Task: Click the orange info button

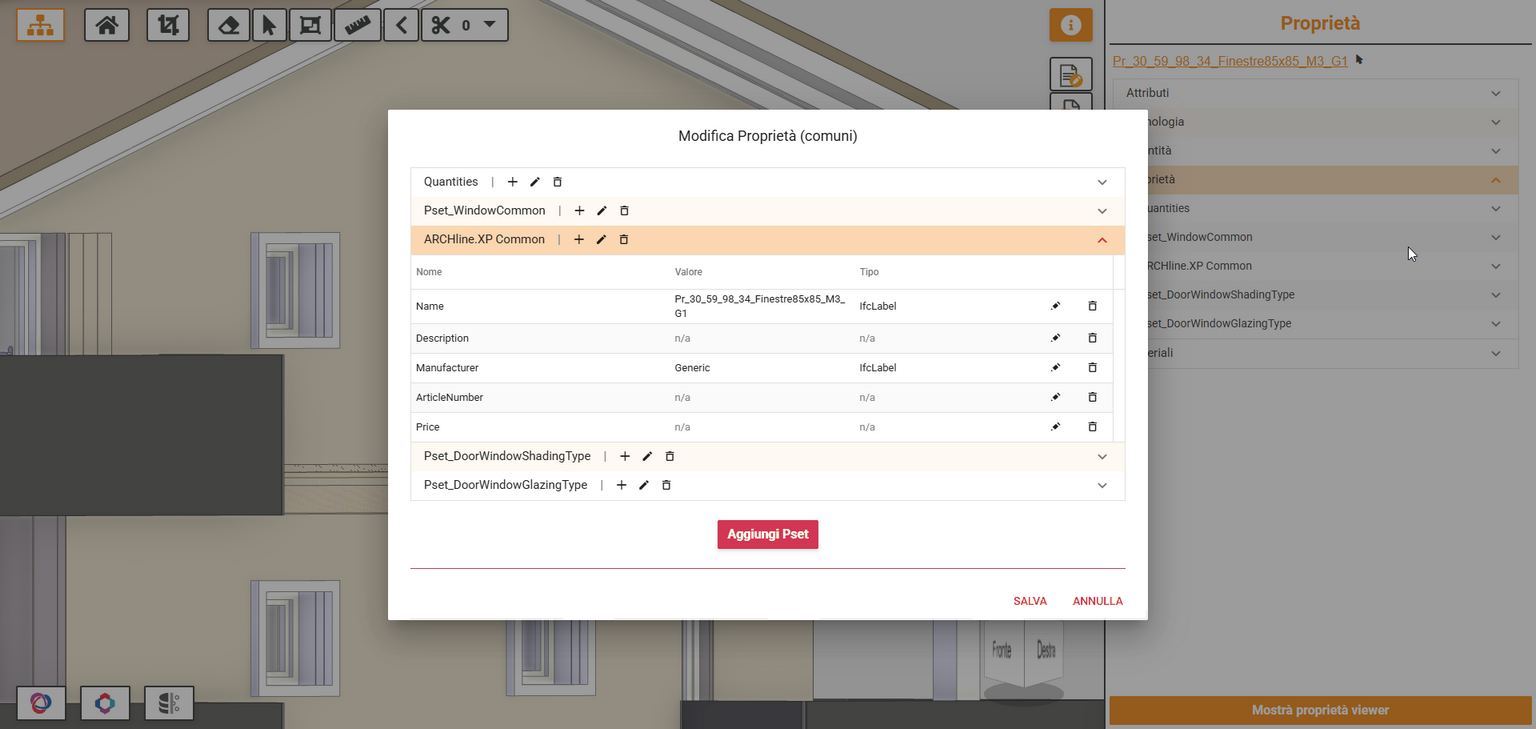Action: (x=1070, y=25)
